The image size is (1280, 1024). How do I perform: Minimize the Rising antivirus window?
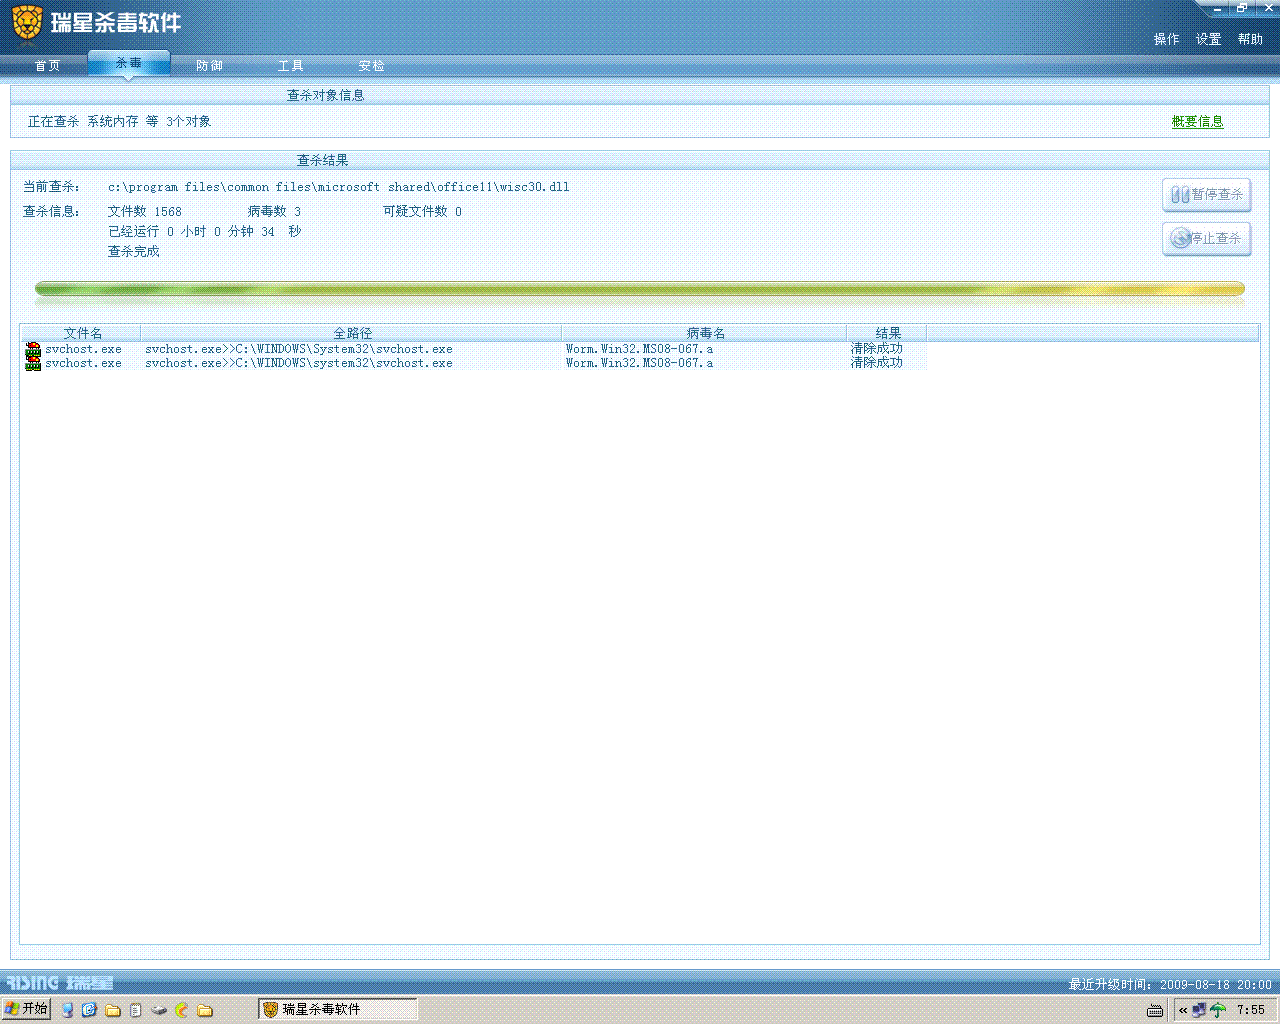coord(1217,8)
